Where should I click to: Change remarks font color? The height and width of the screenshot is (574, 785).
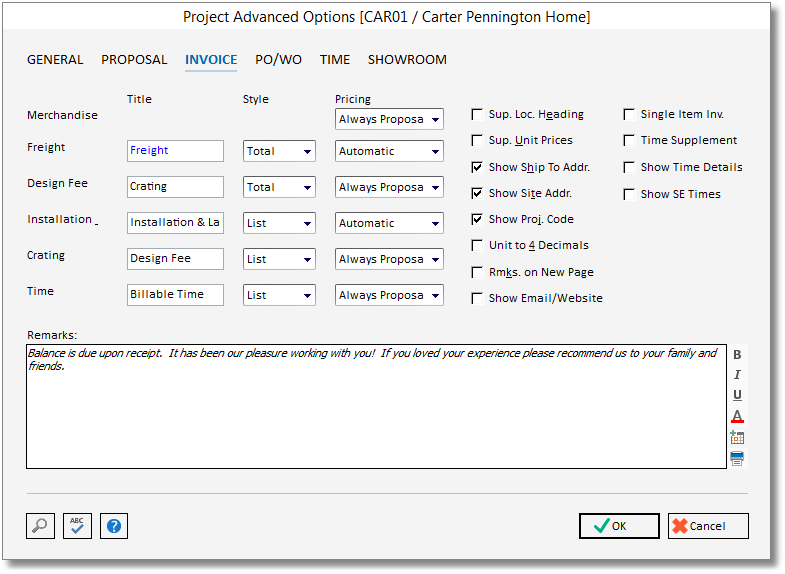(x=737, y=416)
